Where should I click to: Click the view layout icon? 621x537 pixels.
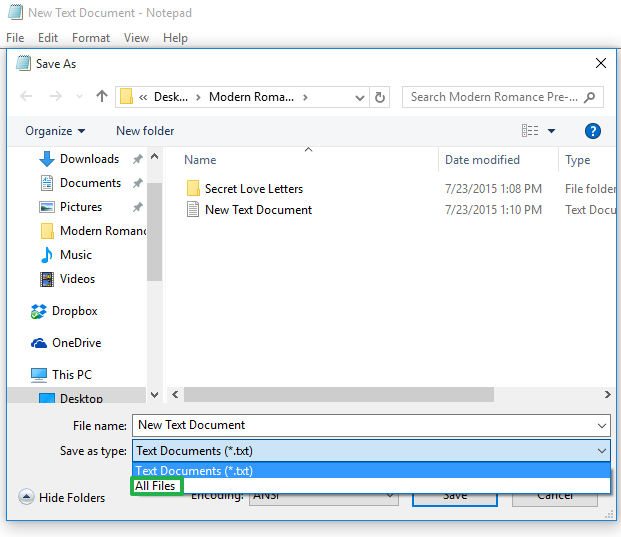[530, 131]
